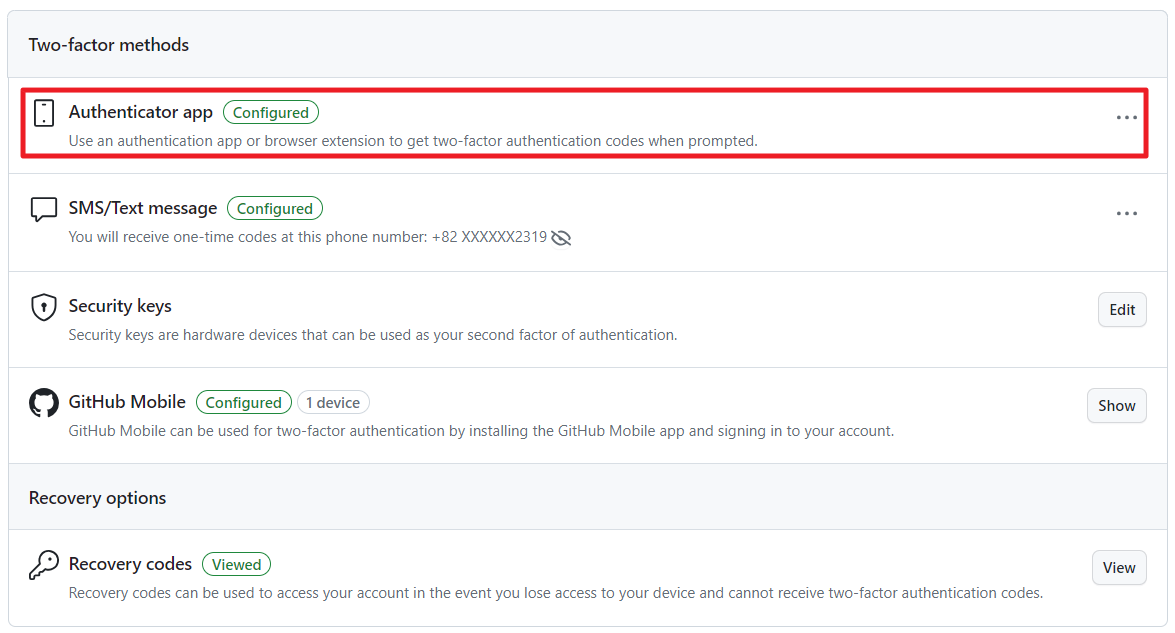Click the View button for Recovery codes
Image resolution: width=1175 pixels, height=633 pixels.
click(1119, 568)
